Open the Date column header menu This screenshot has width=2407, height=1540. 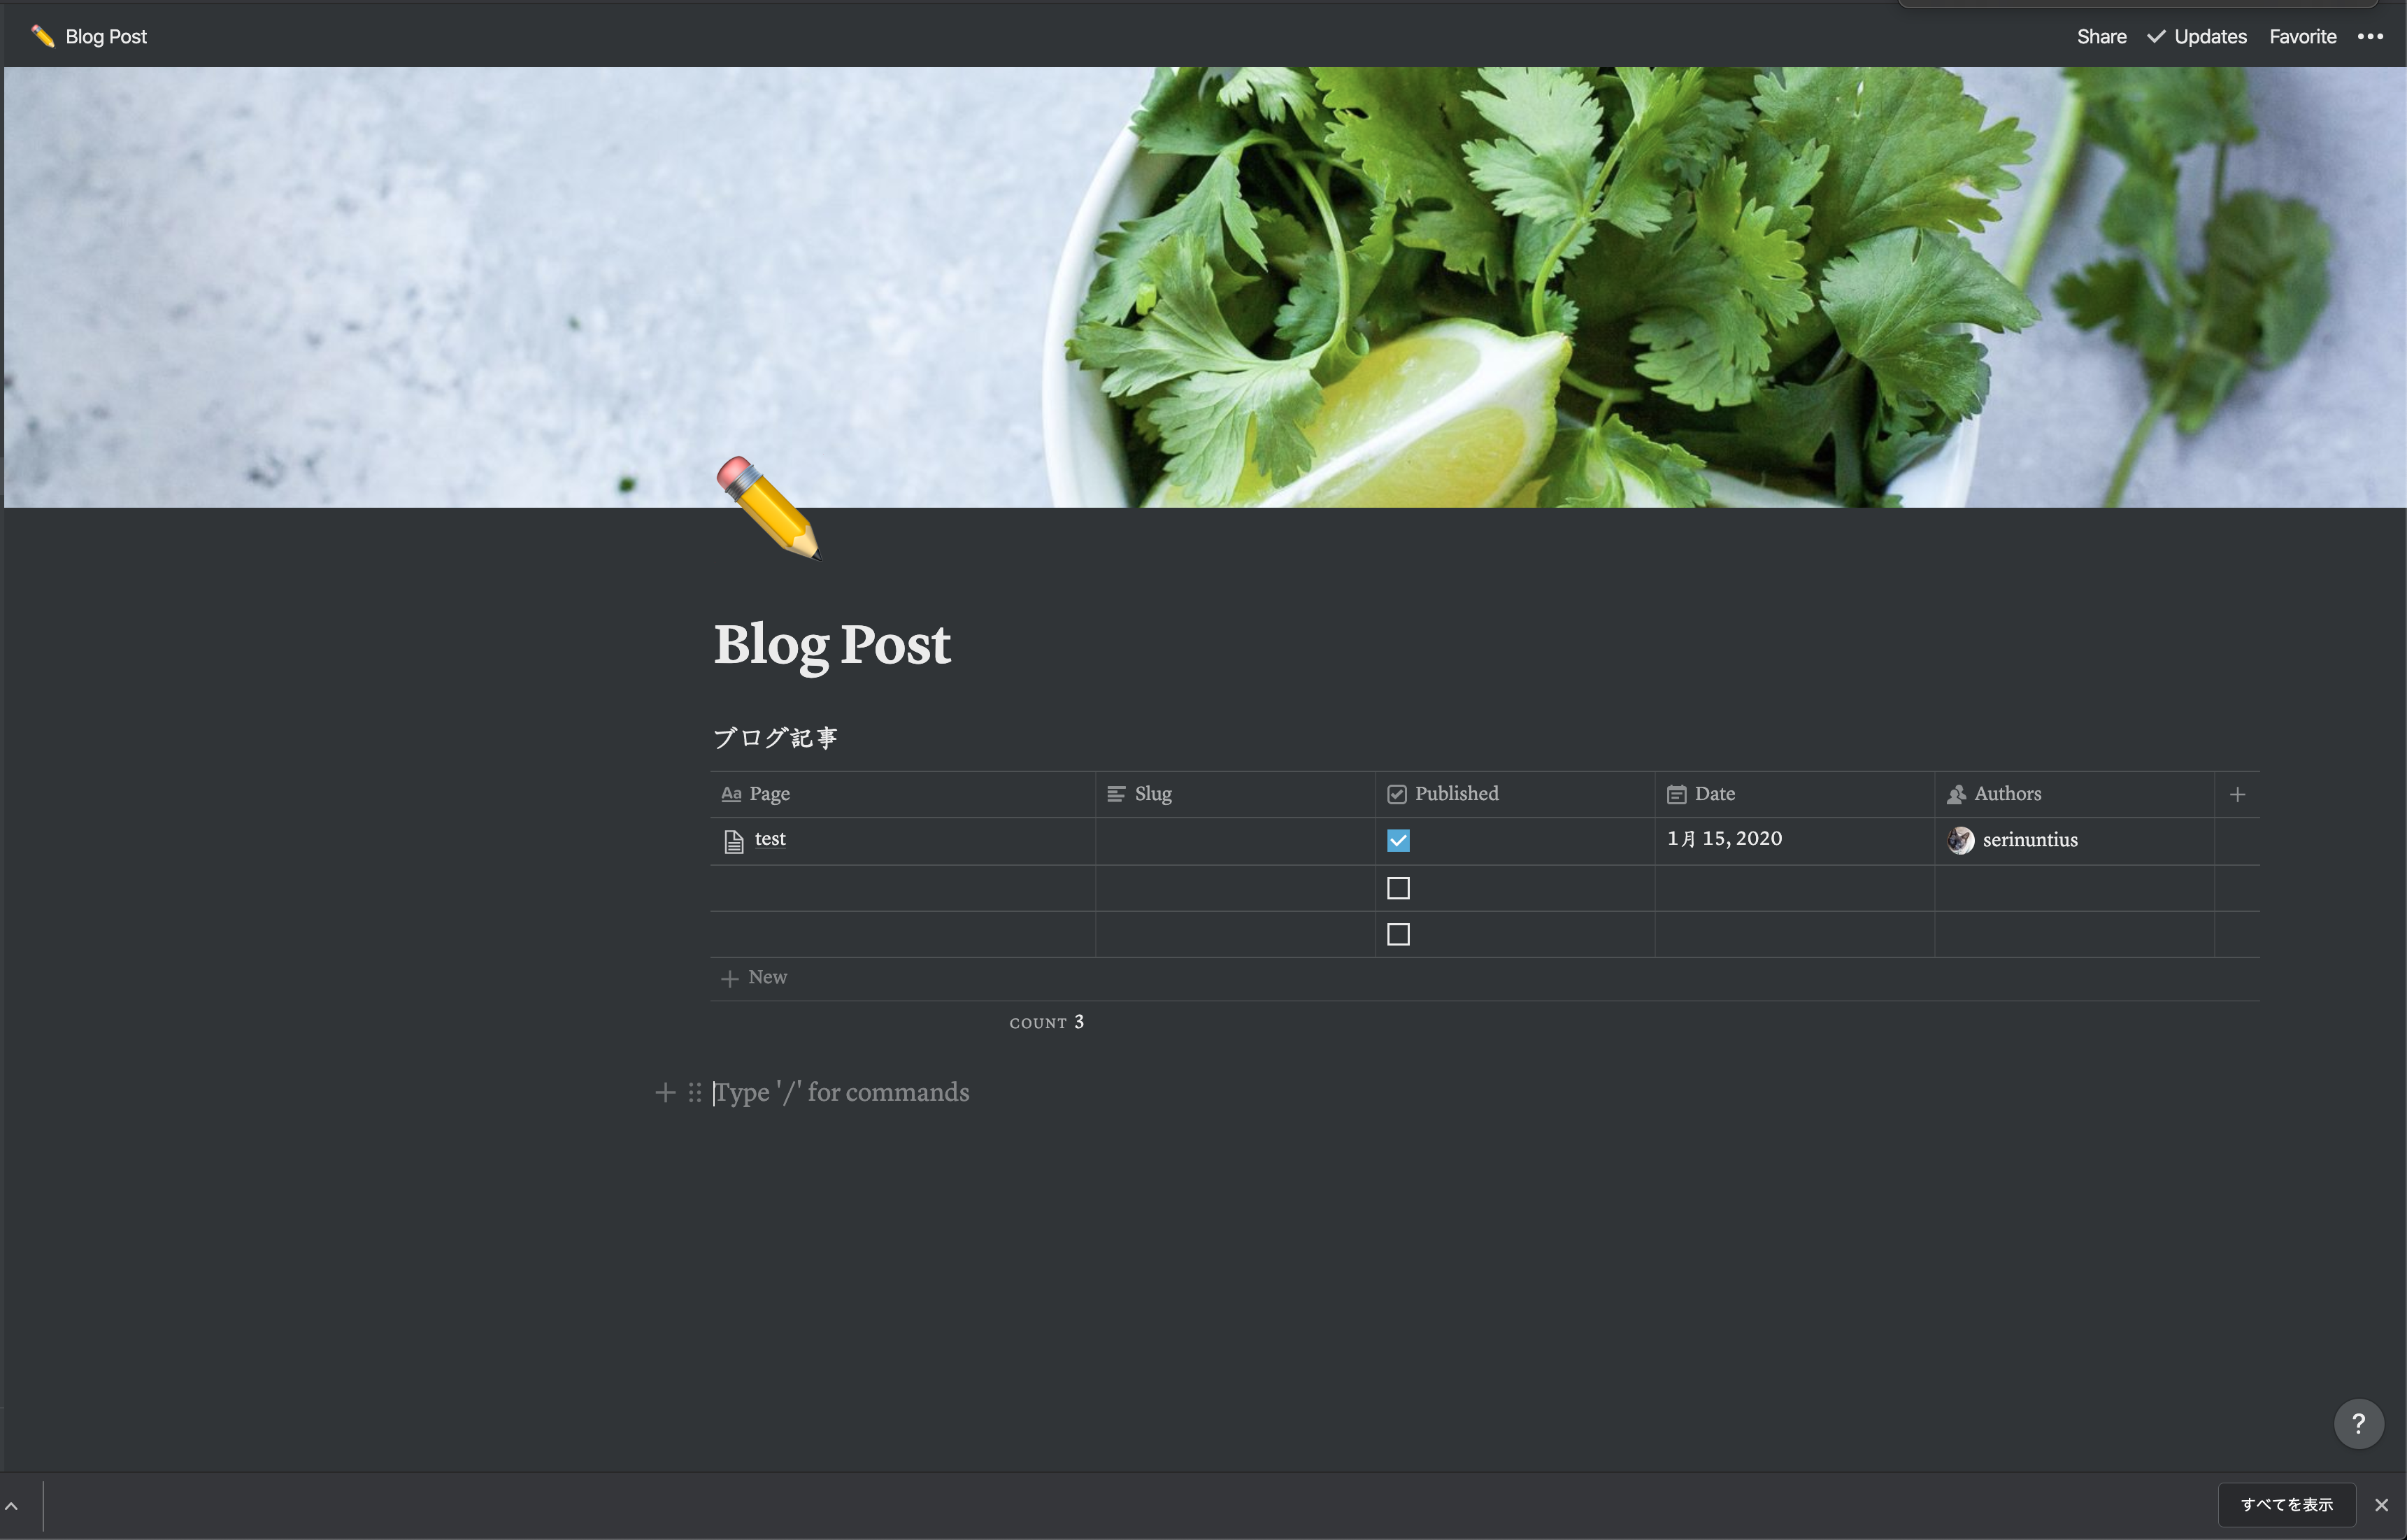pos(1714,794)
